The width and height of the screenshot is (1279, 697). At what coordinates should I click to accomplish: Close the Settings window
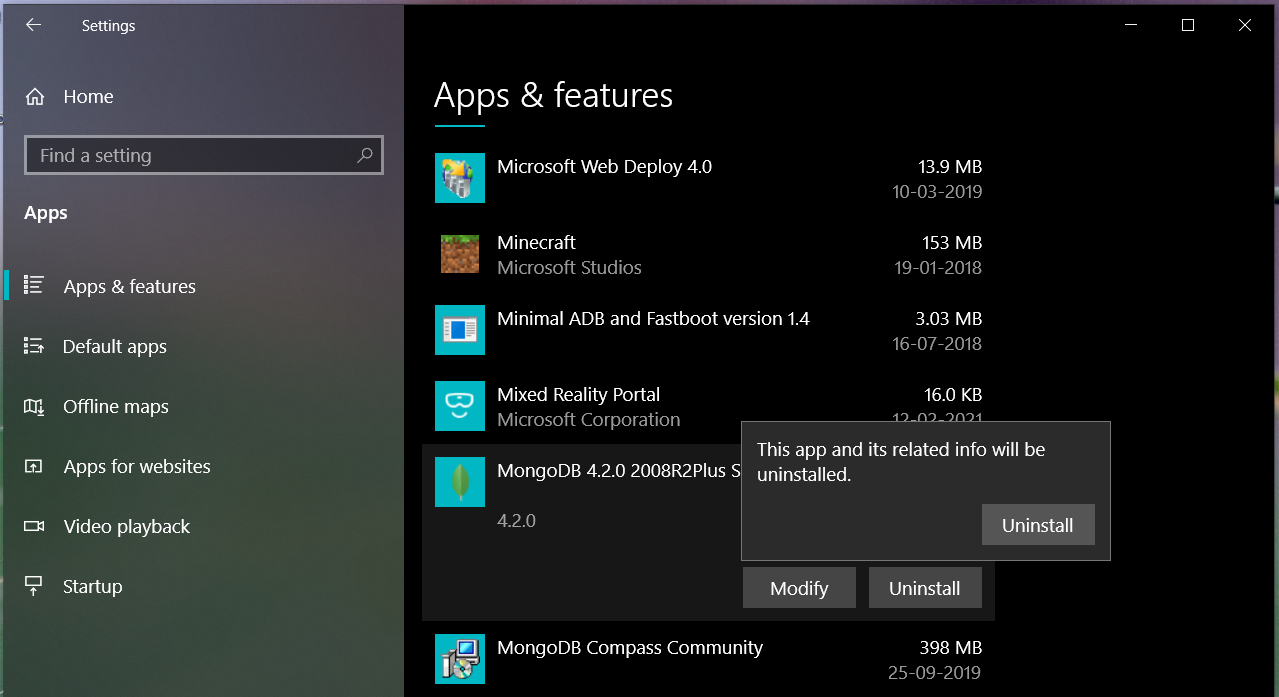(1245, 25)
